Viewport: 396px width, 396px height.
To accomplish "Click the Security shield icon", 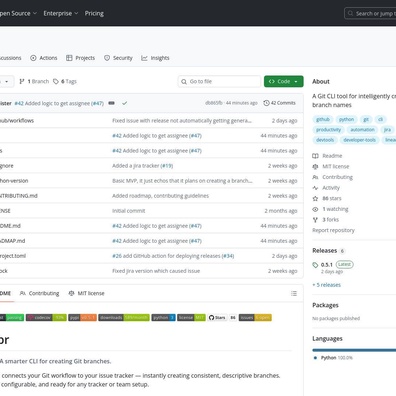I will pyautogui.click(x=107, y=58).
